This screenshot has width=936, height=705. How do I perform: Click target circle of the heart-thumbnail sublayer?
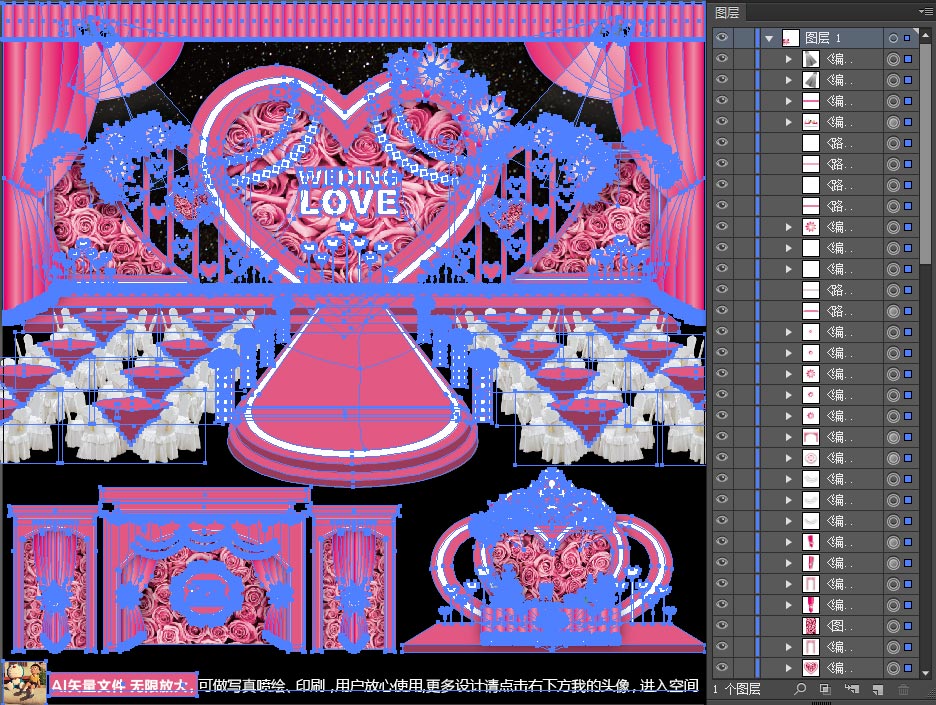(x=893, y=668)
